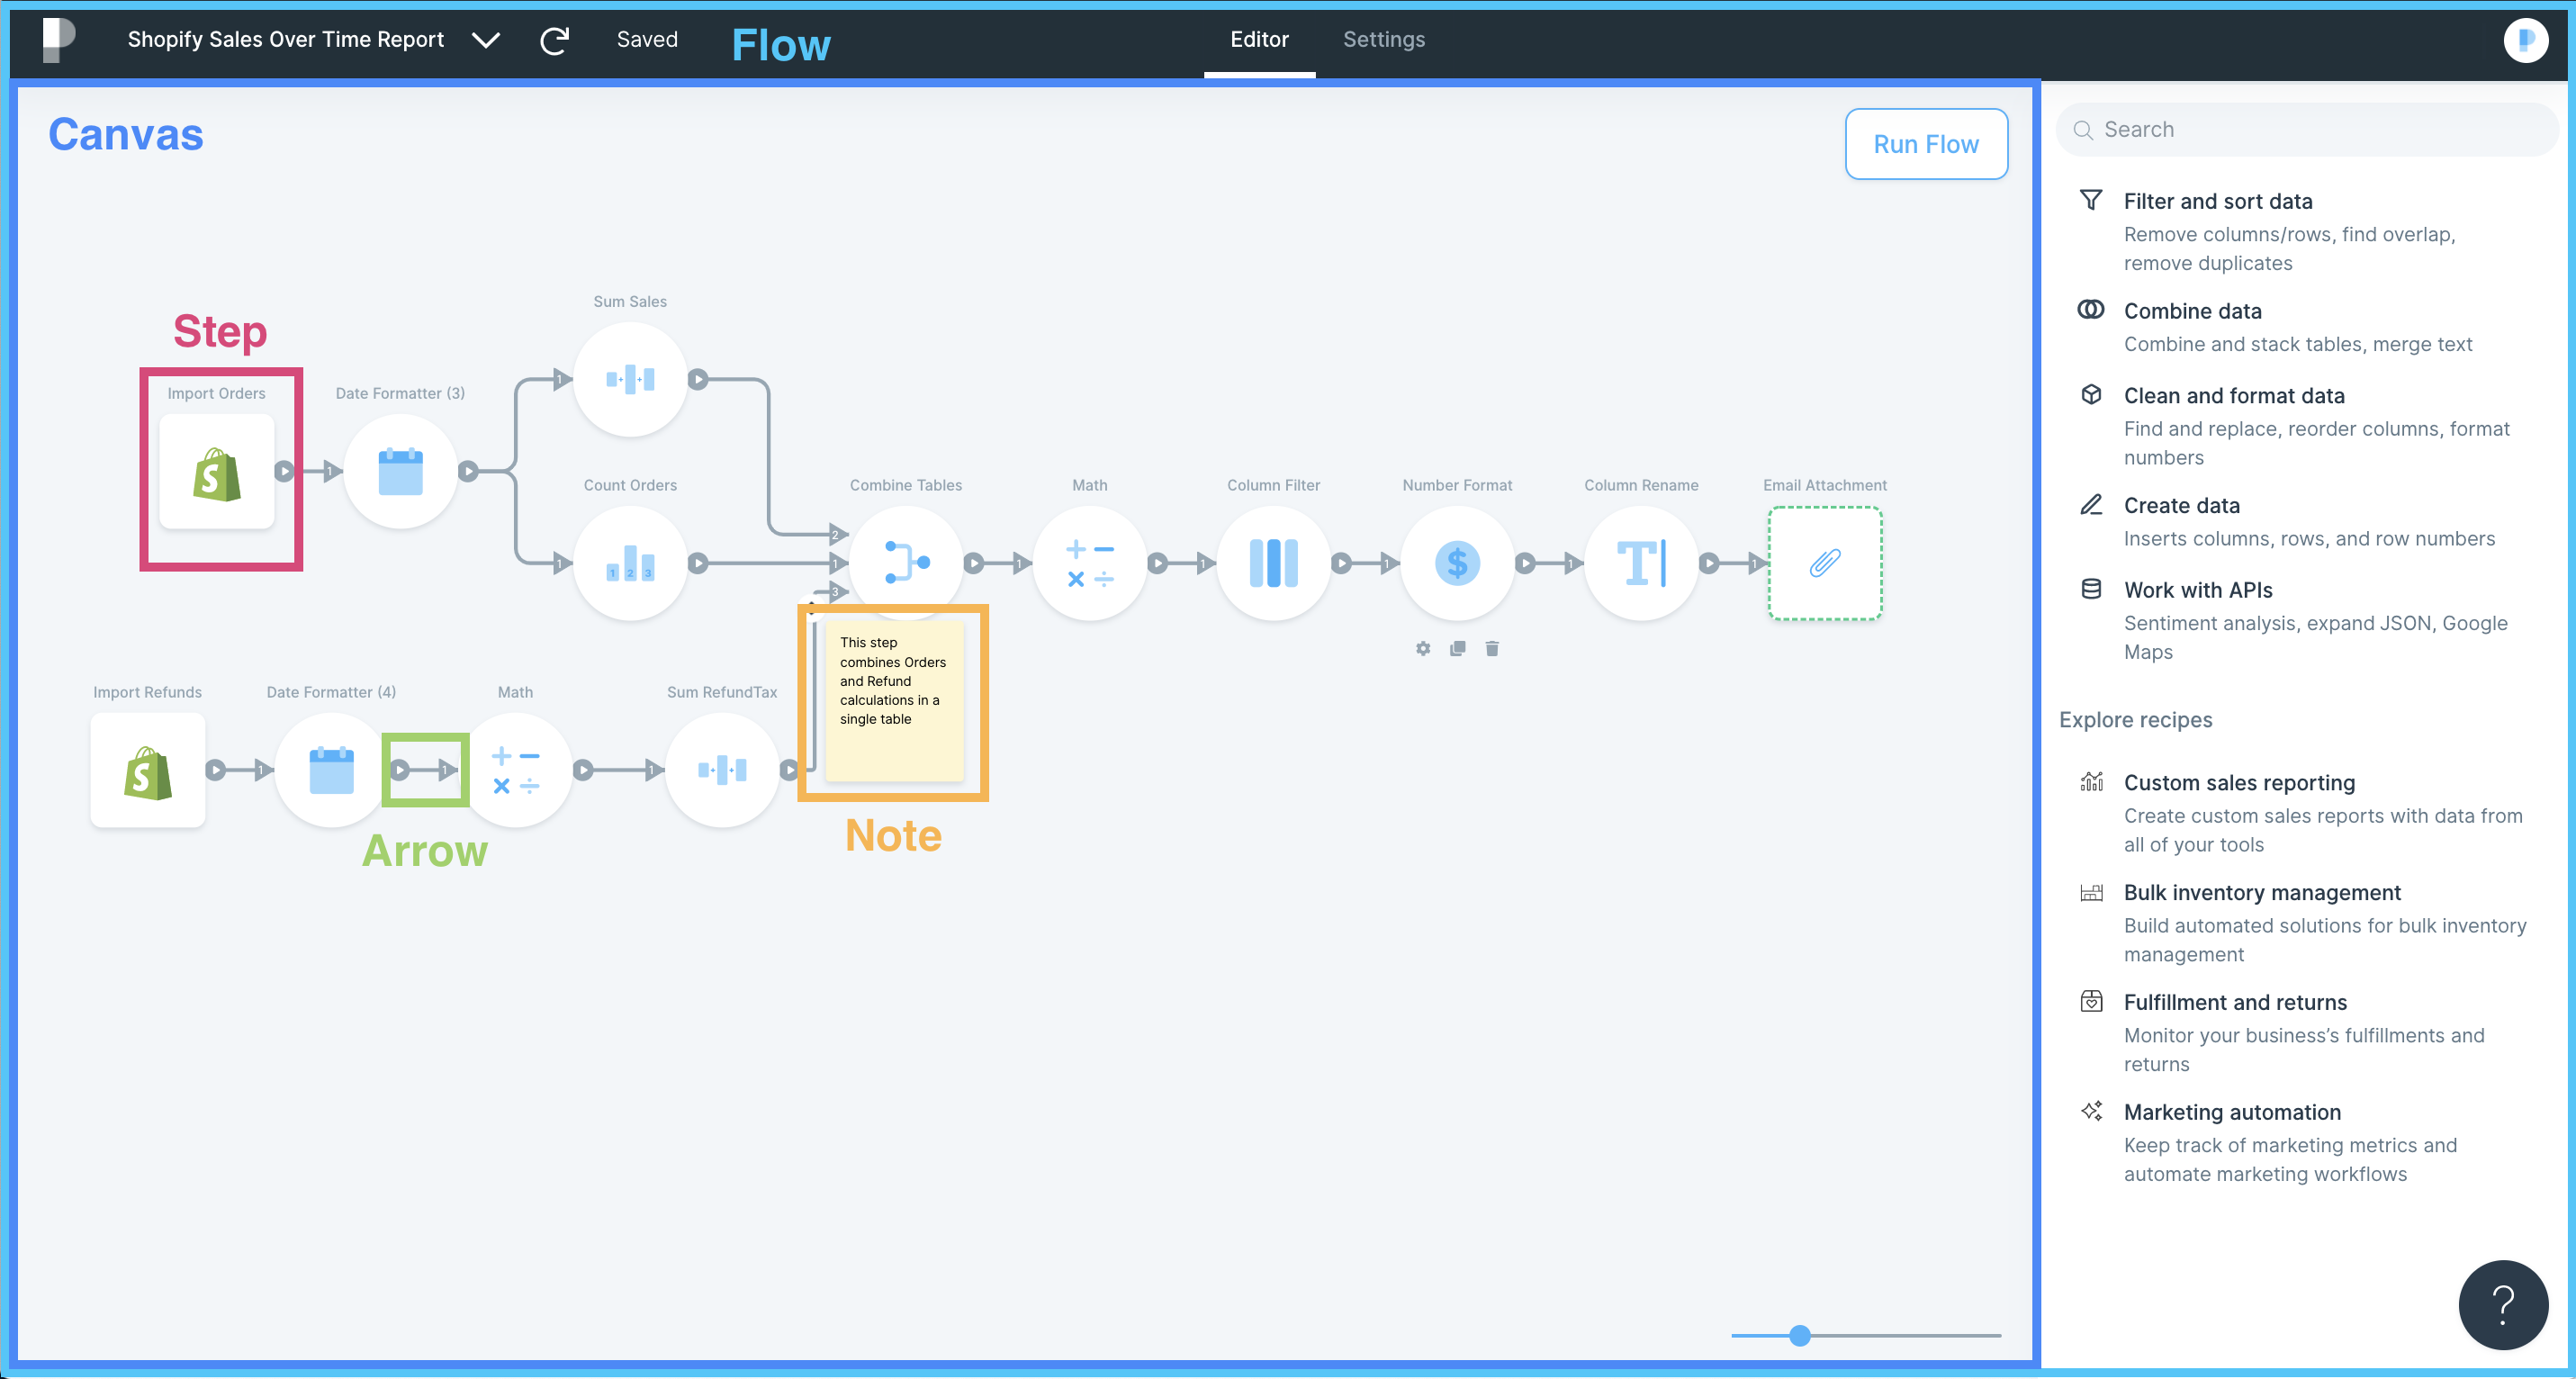The width and height of the screenshot is (2576, 1379).
Task: Click trash icon under Number Format
Action: coord(1492,649)
